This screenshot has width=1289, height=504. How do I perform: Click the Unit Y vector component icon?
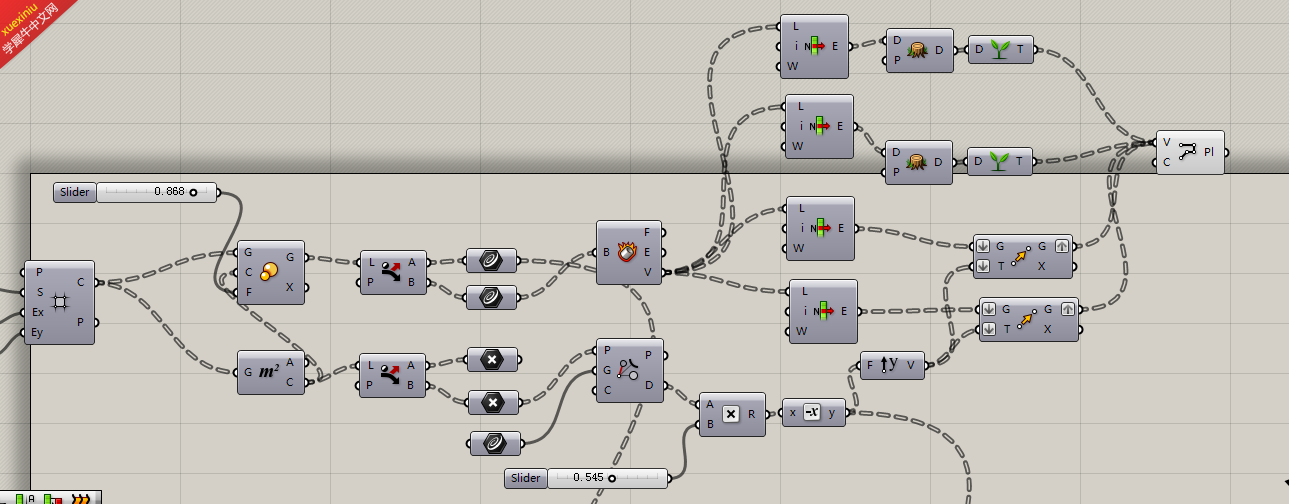pos(890,365)
